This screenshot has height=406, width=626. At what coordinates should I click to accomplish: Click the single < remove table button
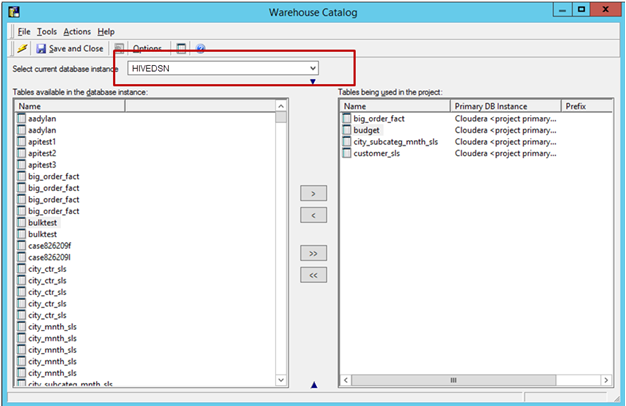(313, 215)
